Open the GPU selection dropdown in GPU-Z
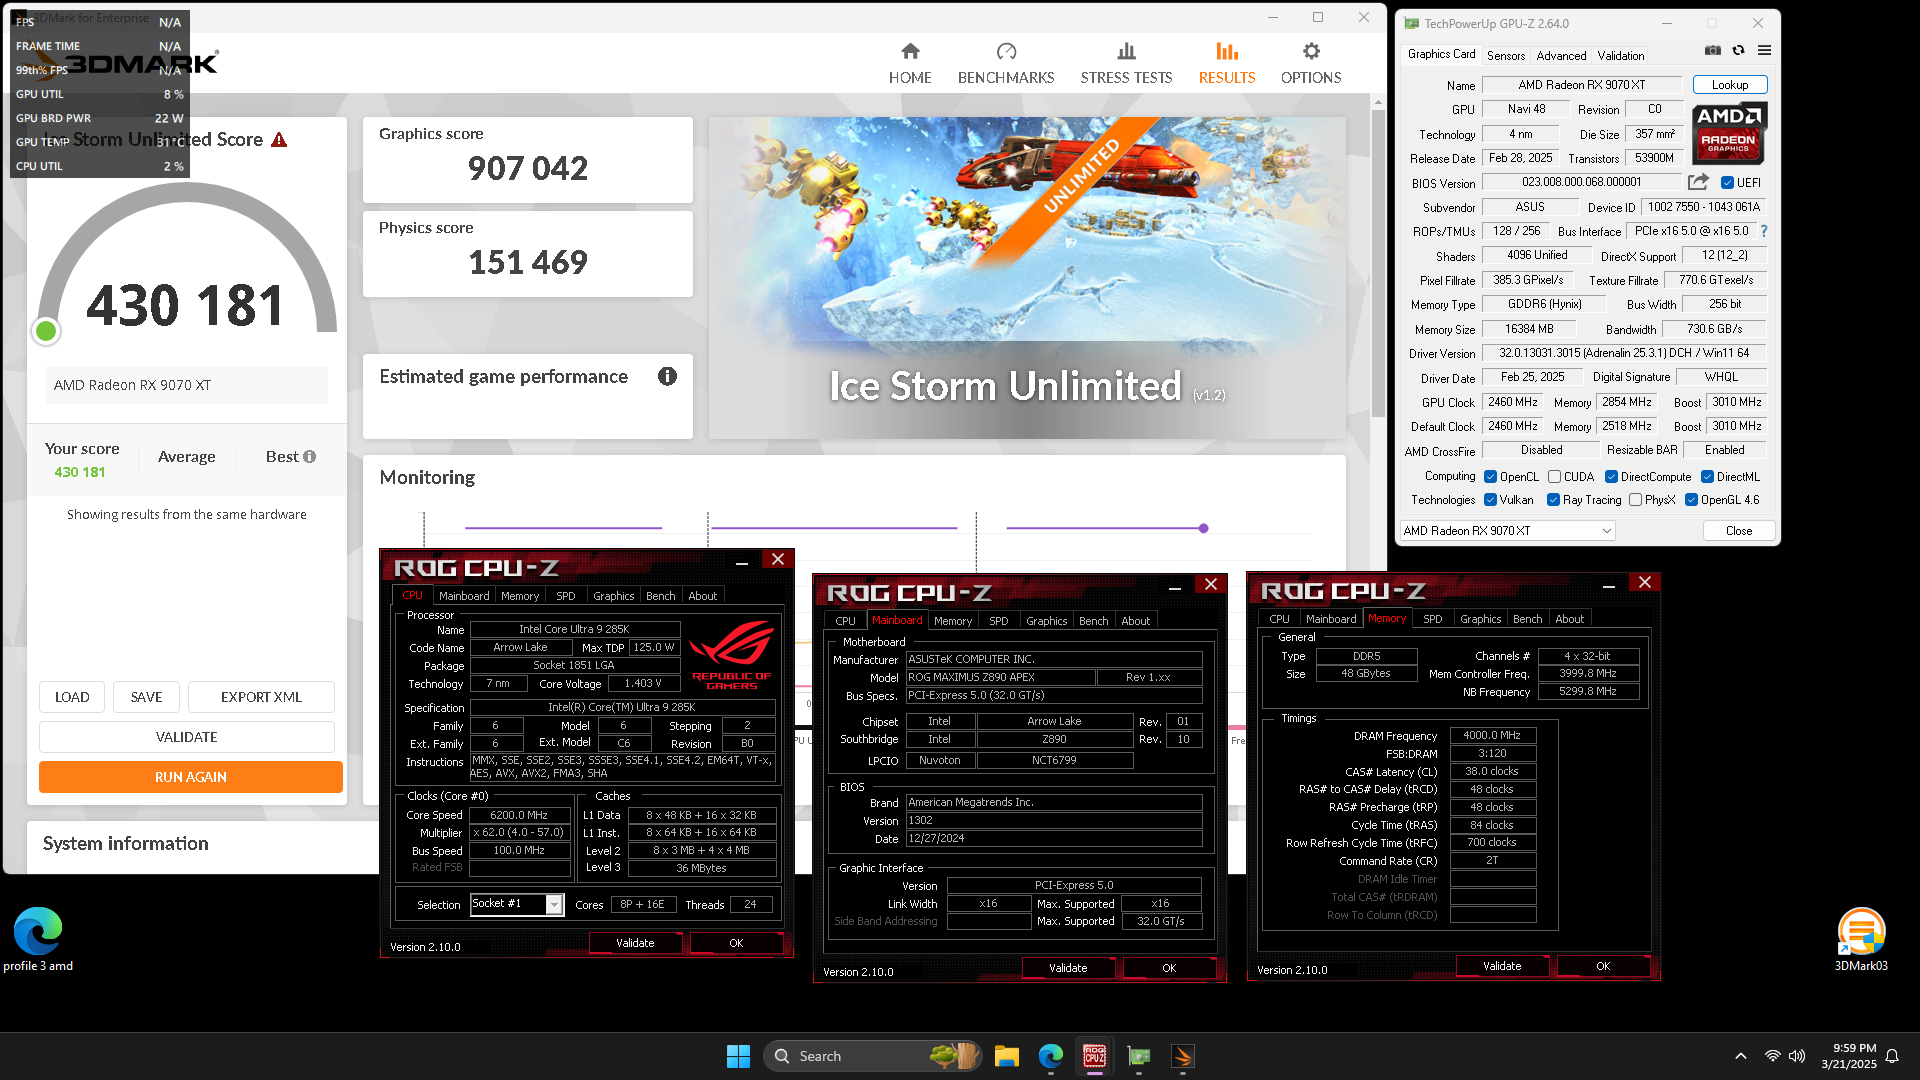Image resolution: width=1920 pixels, height=1080 pixels. pyautogui.click(x=1507, y=531)
